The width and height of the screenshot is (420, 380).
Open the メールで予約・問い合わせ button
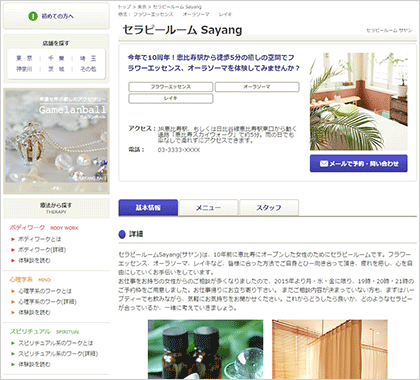[x=358, y=164]
